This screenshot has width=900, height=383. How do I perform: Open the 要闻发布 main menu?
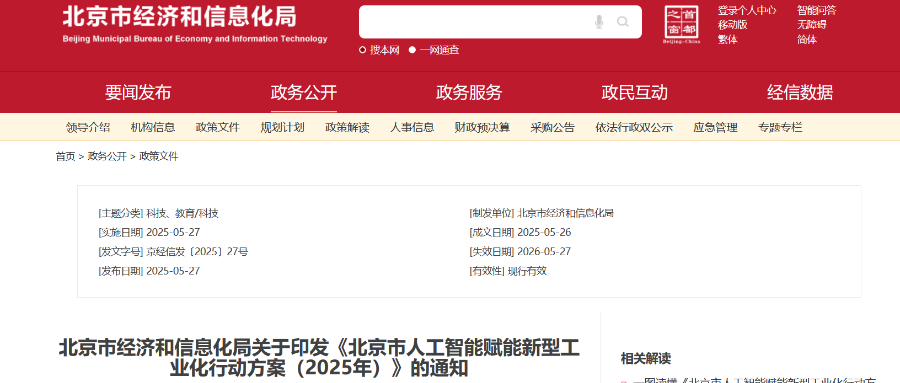138,92
